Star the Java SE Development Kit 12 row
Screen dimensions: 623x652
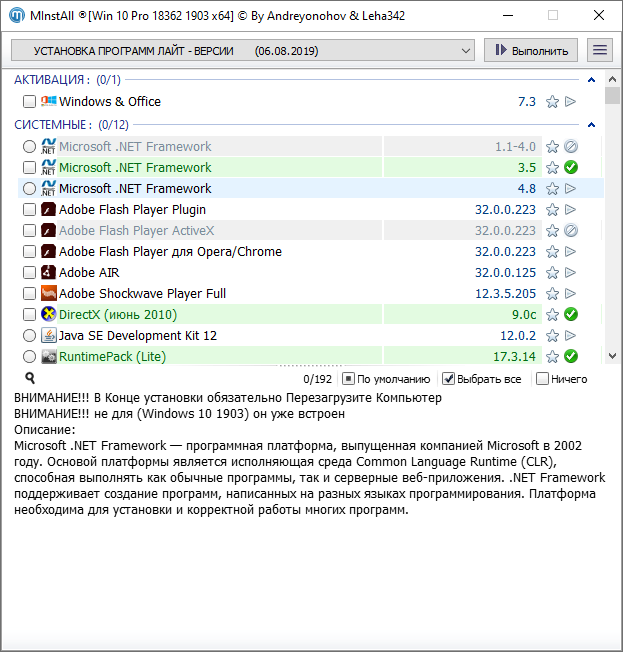tap(552, 336)
